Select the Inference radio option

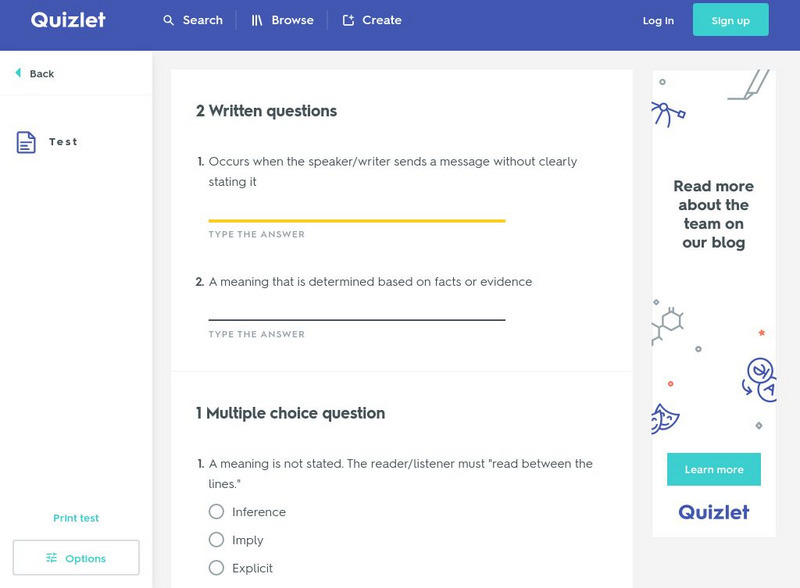(216, 512)
